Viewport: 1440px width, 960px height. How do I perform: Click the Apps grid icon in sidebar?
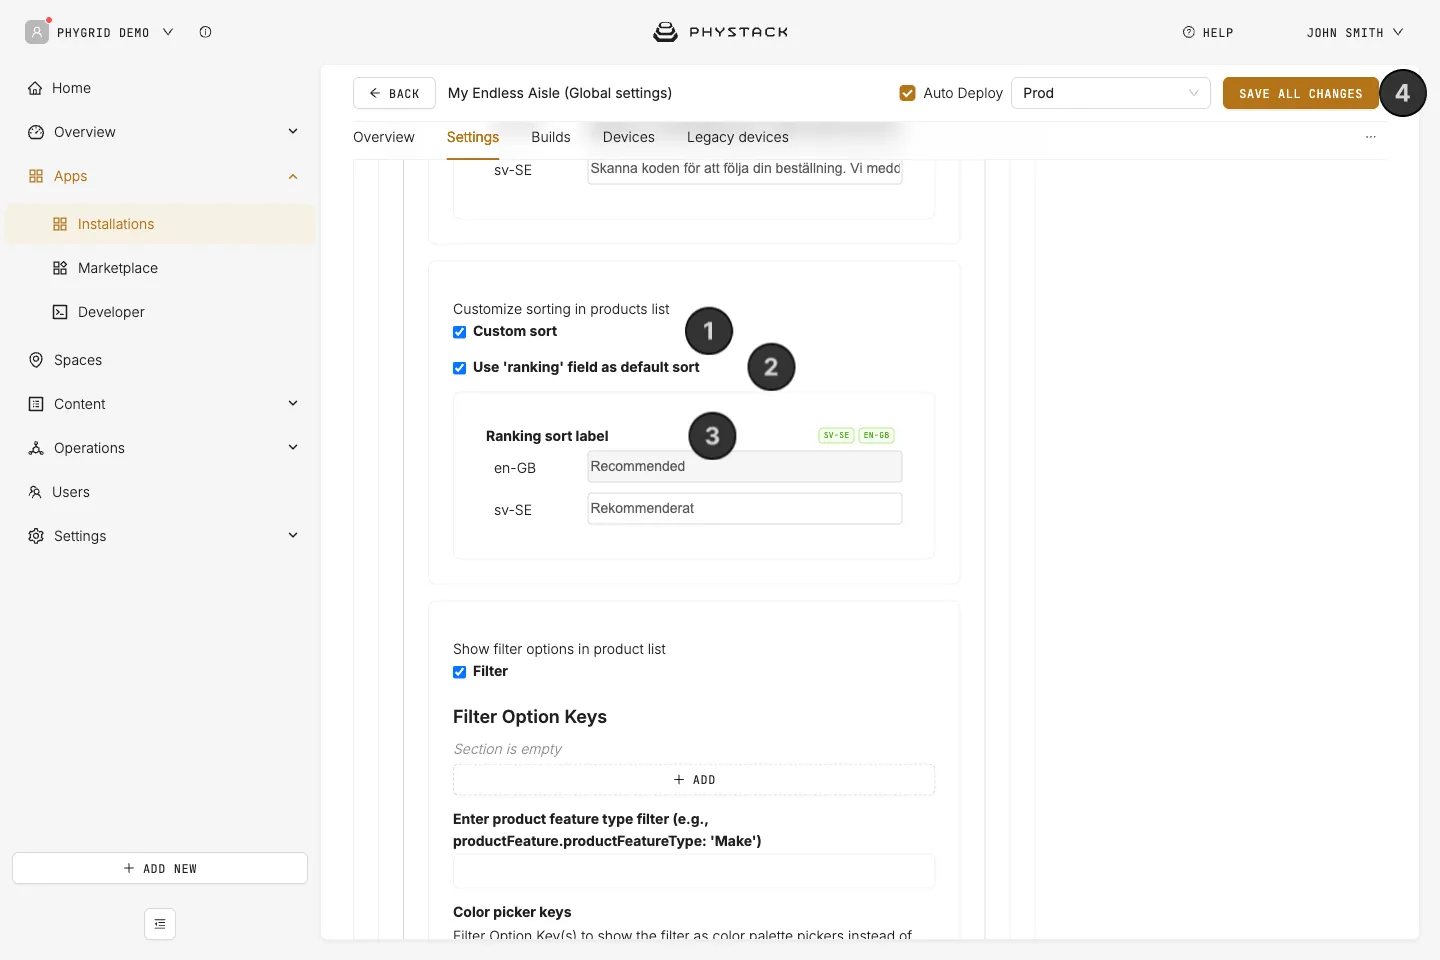(36, 176)
